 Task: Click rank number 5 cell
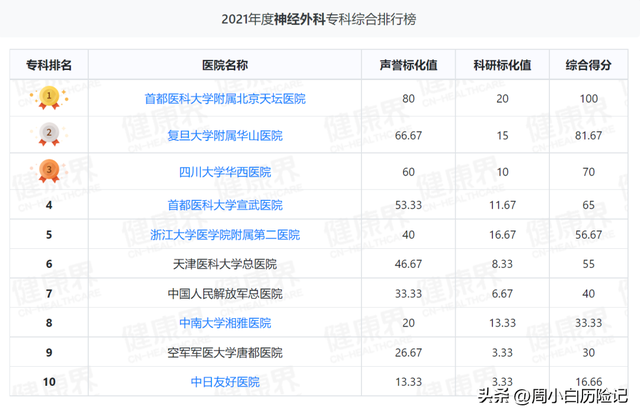click(x=49, y=235)
